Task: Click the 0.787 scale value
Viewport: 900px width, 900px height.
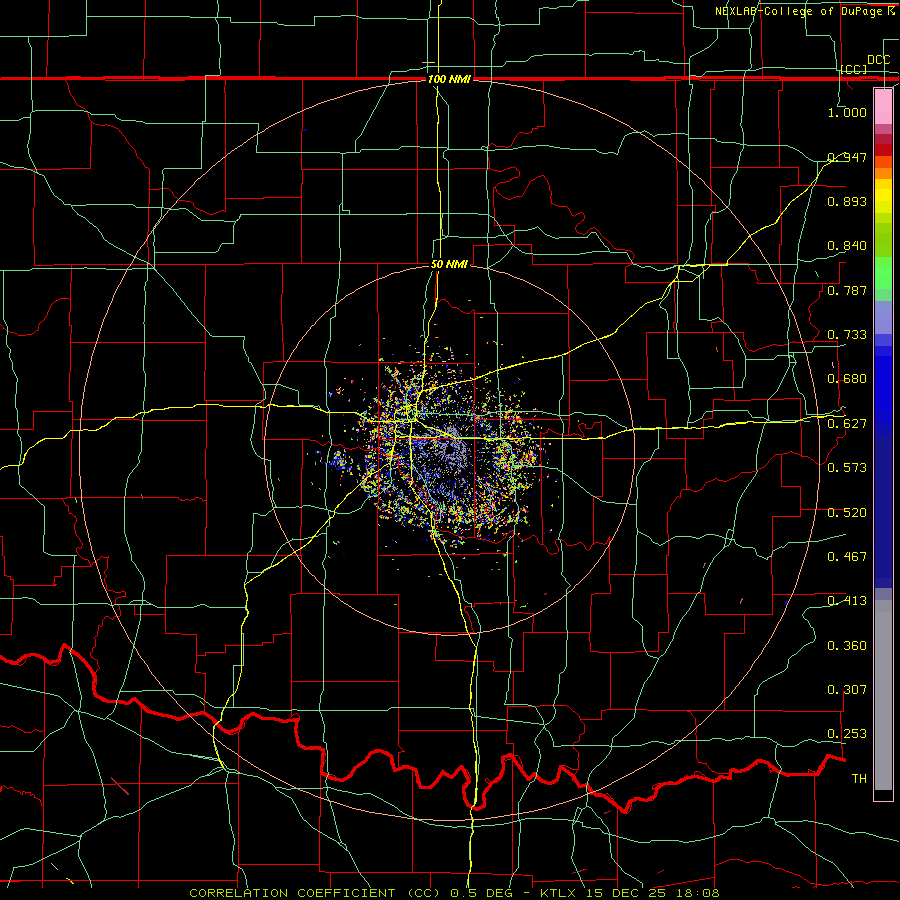Action: coord(847,290)
